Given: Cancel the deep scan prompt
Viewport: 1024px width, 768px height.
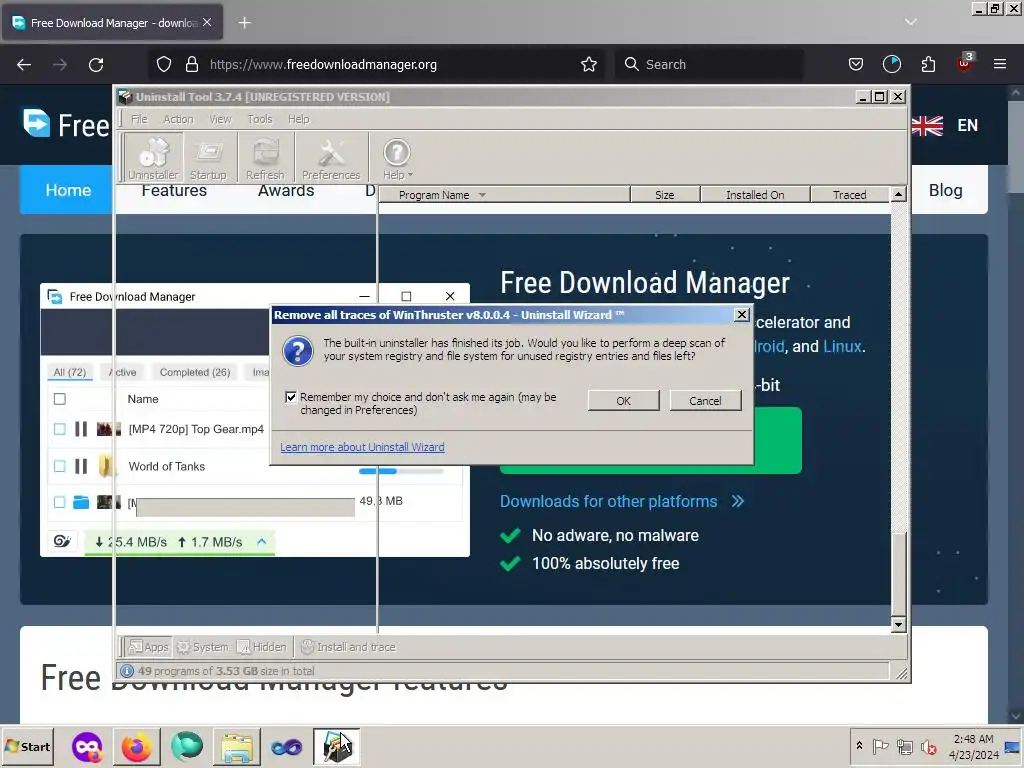Looking at the screenshot, I should click(x=705, y=400).
